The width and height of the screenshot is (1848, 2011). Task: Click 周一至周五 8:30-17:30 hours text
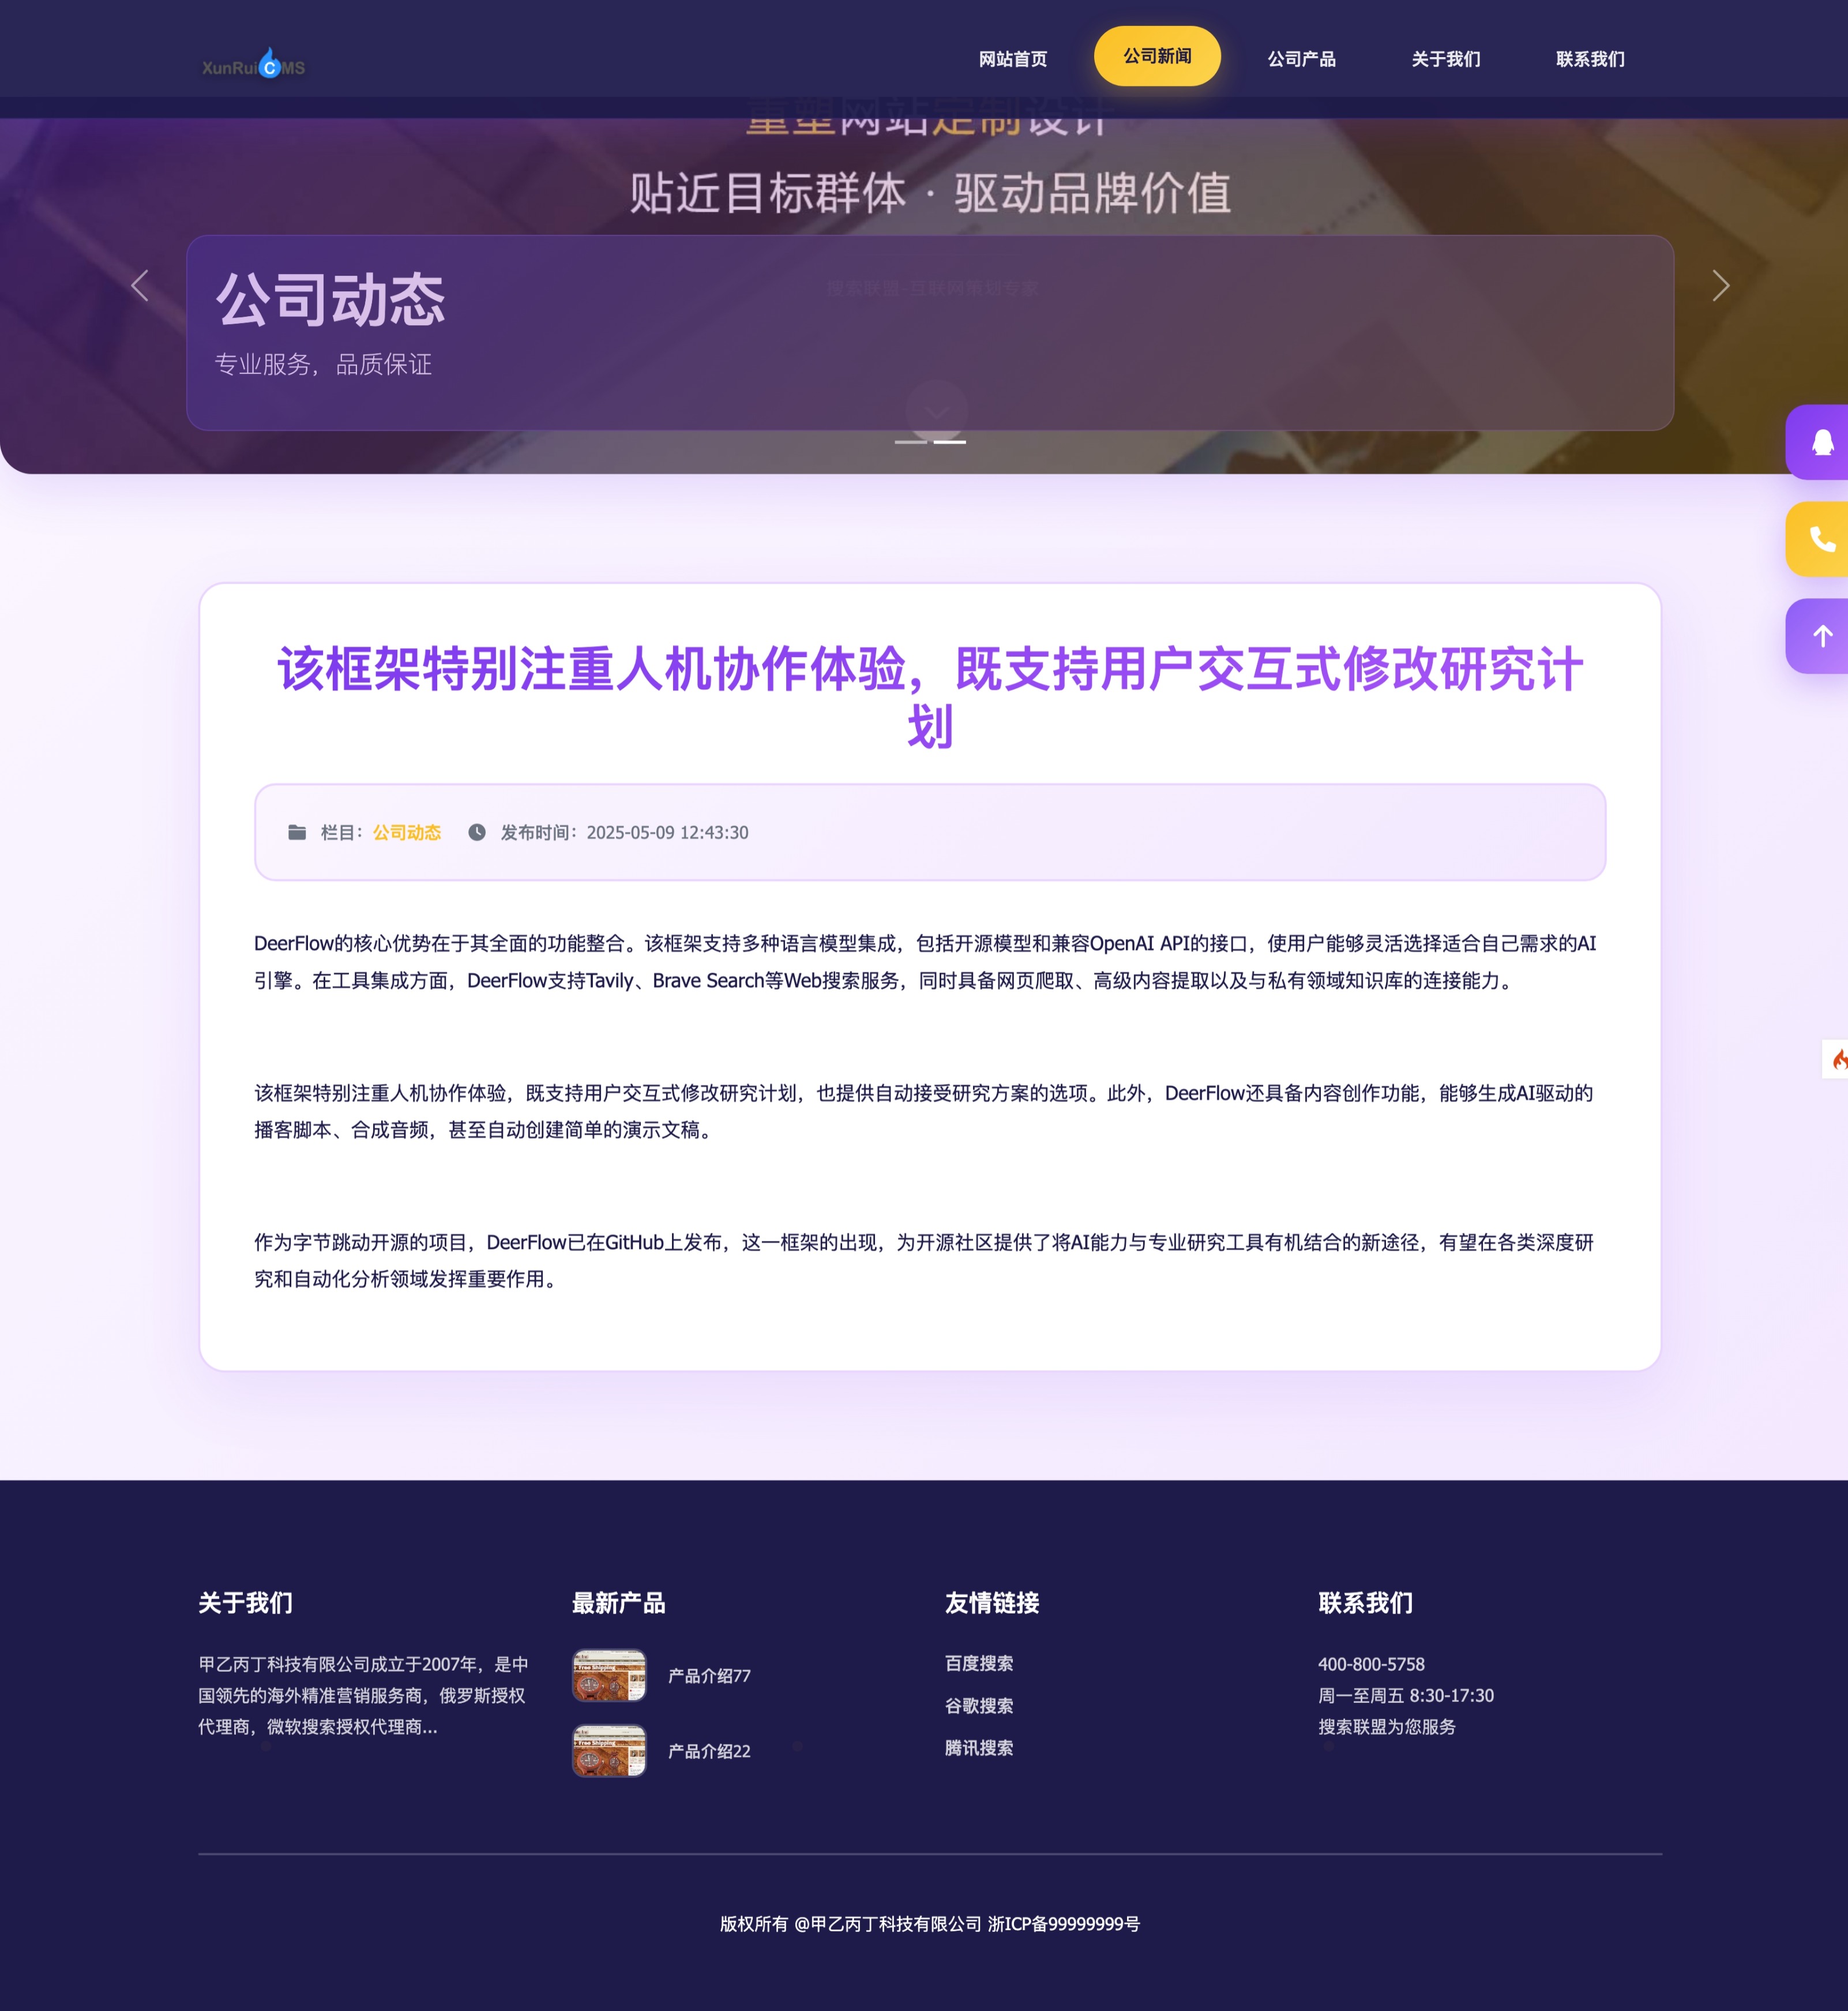[1406, 1695]
